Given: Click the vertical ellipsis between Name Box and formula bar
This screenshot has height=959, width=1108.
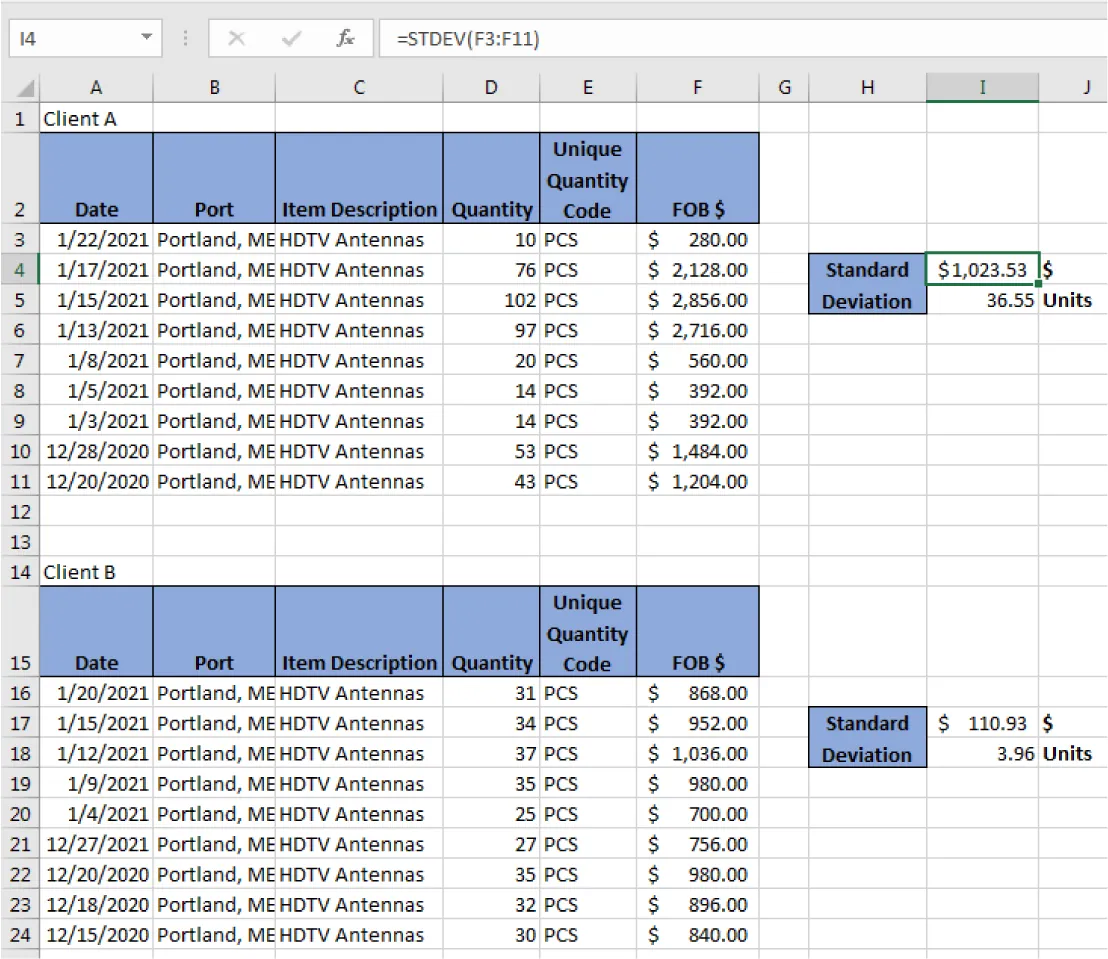Looking at the screenshot, I should pyautogui.click(x=185, y=39).
